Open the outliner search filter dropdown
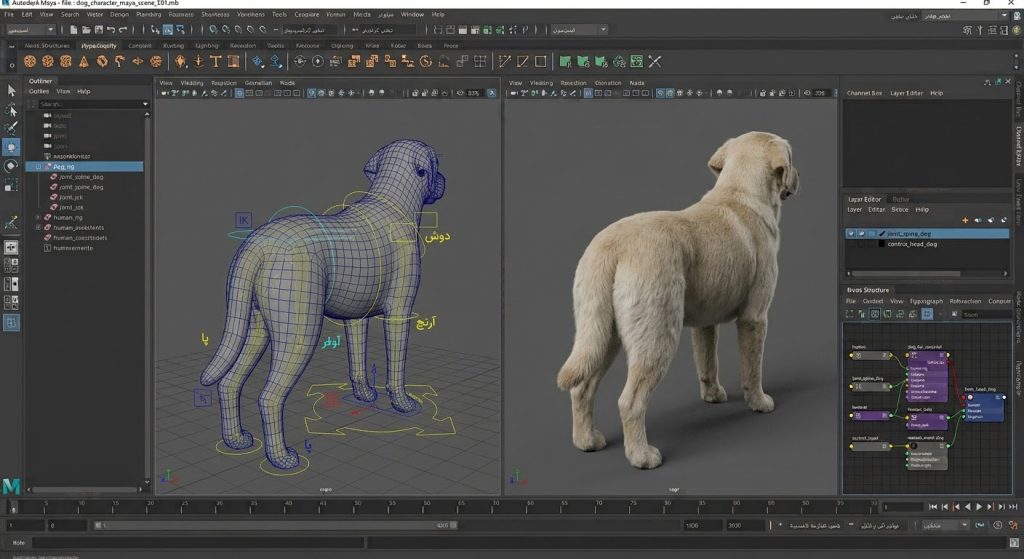This screenshot has height=559, width=1024. (145, 104)
